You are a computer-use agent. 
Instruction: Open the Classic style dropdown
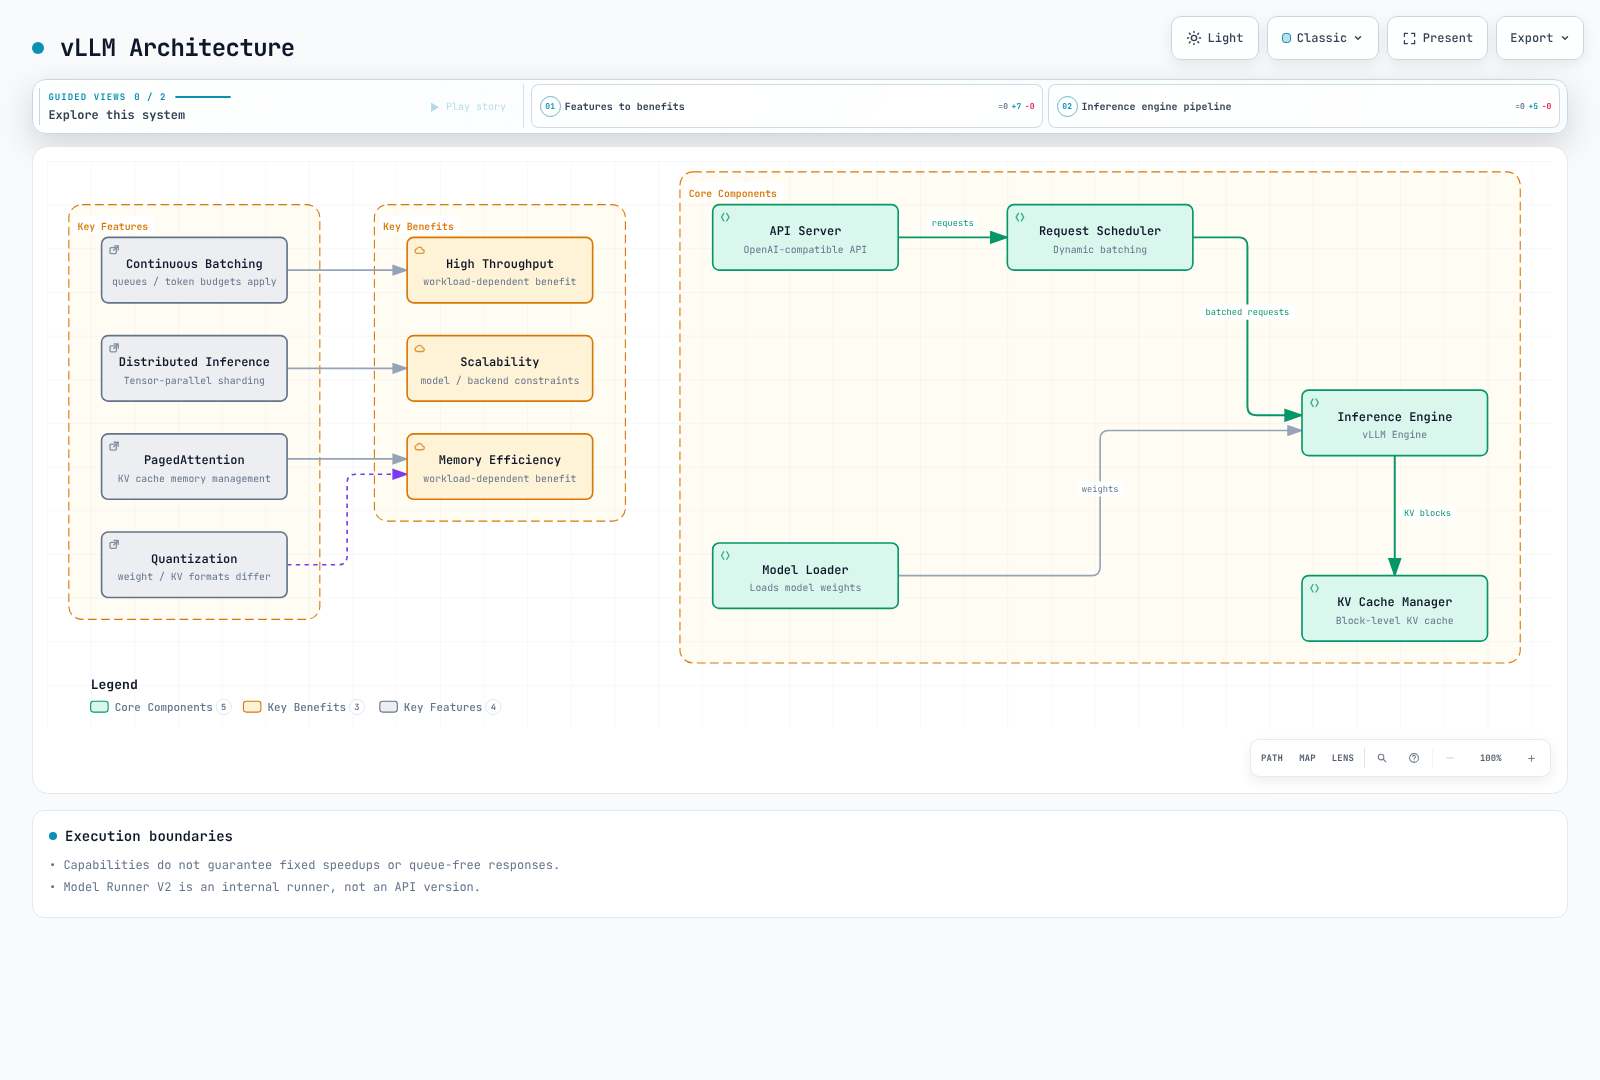(1322, 38)
